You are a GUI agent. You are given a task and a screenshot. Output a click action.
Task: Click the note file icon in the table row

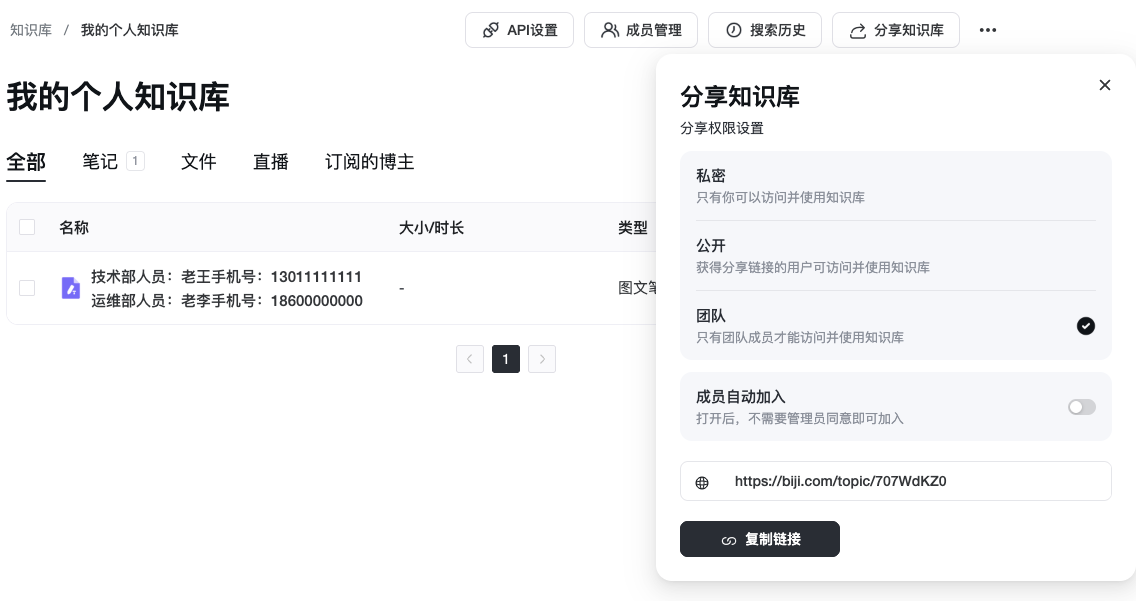coord(71,288)
